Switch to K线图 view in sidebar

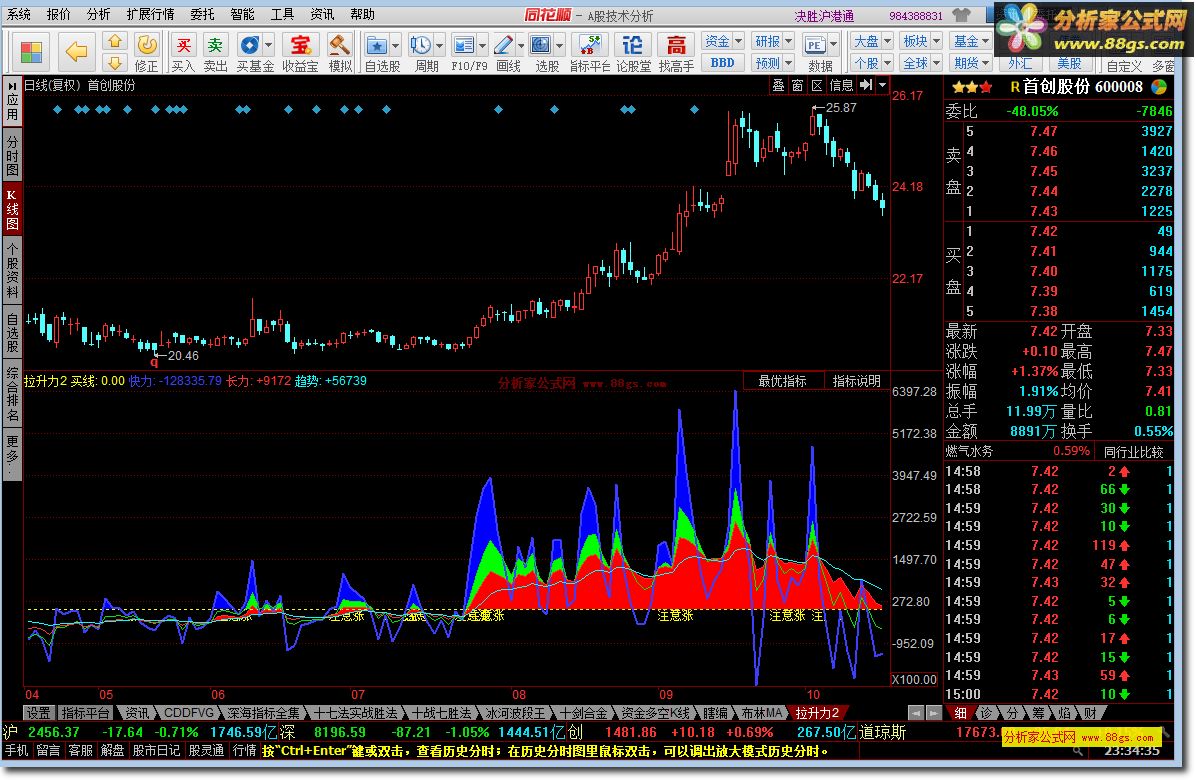point(12,209)
